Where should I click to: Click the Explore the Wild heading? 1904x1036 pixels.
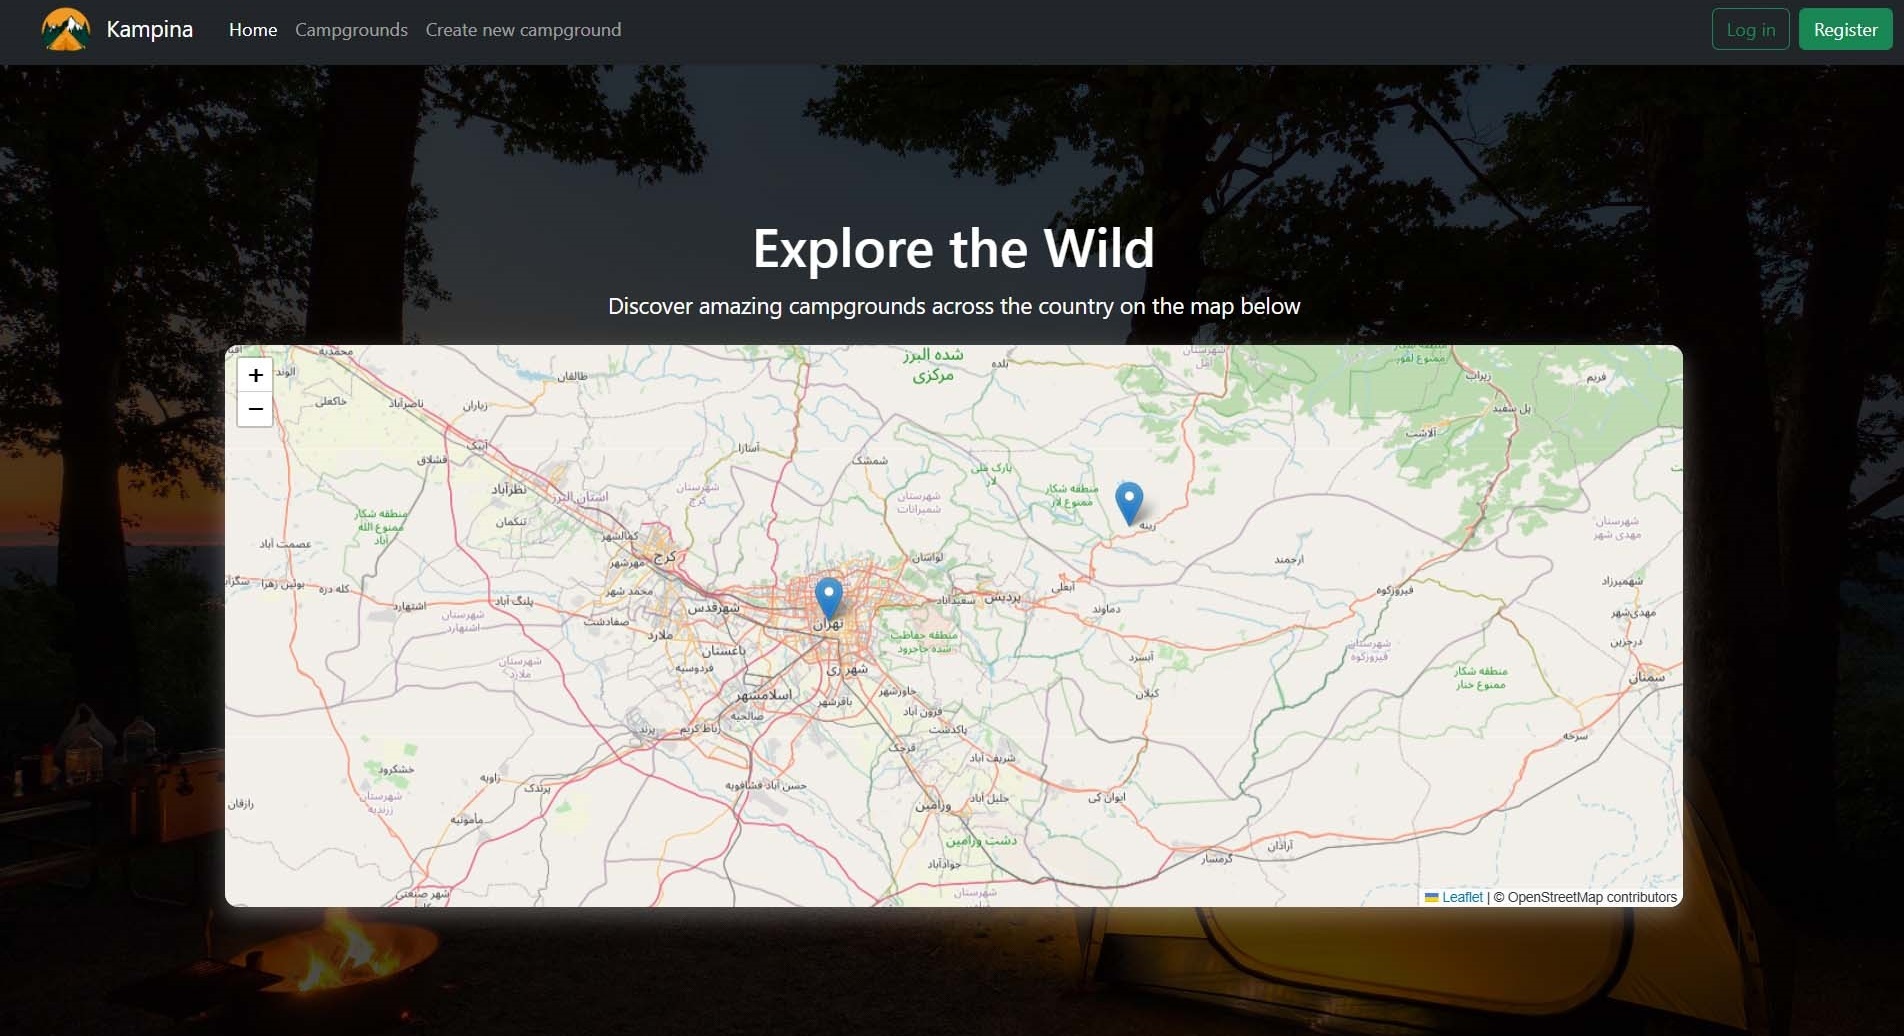[953, 248]
